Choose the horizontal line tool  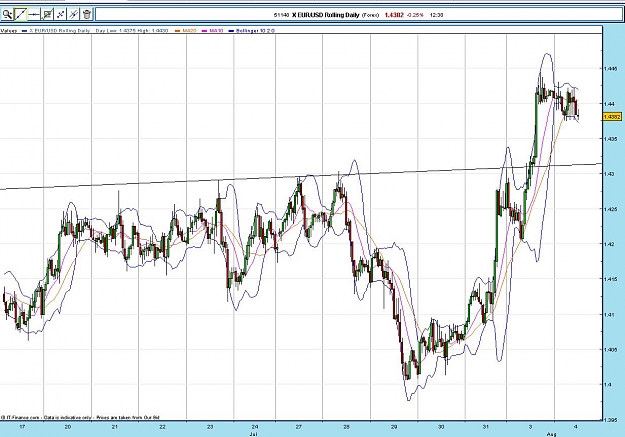[34, 15]
